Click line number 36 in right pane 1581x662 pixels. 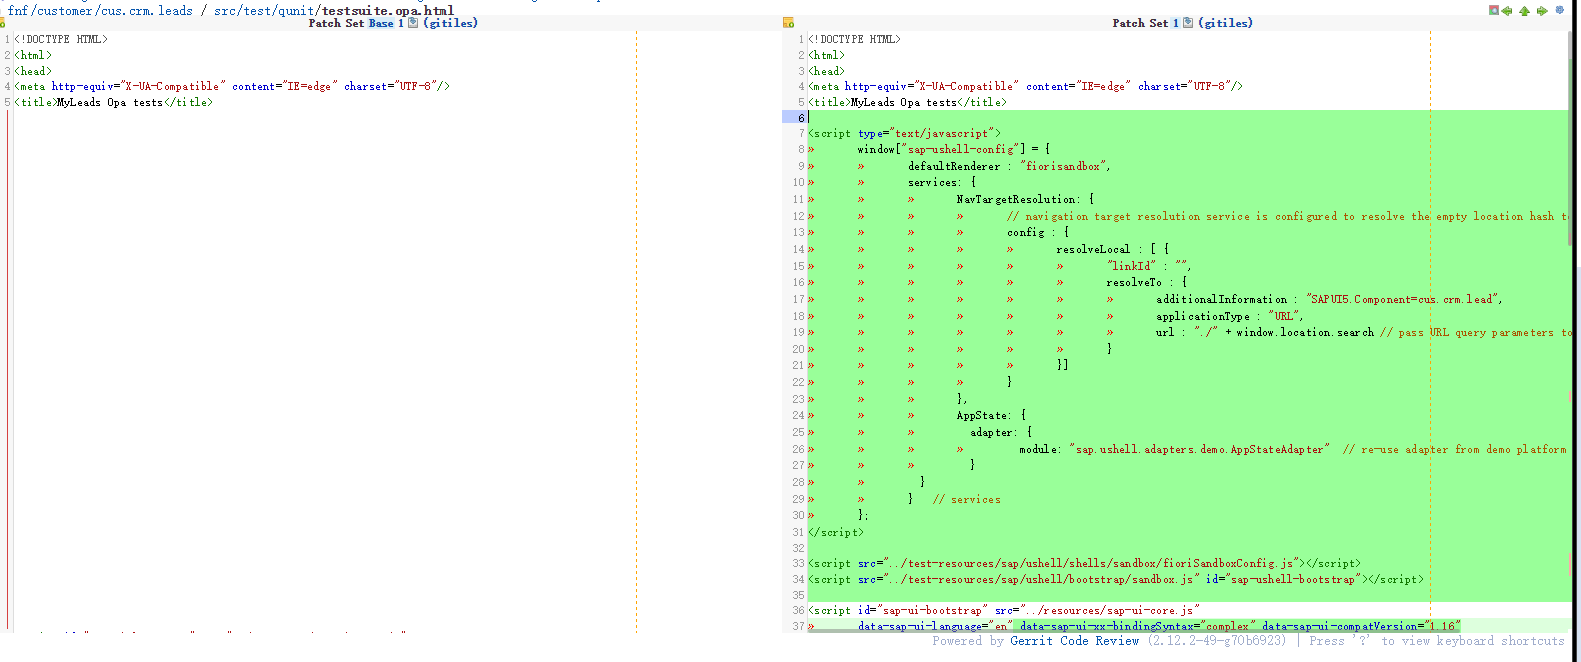pyautogui.click(x=798, y=610)
